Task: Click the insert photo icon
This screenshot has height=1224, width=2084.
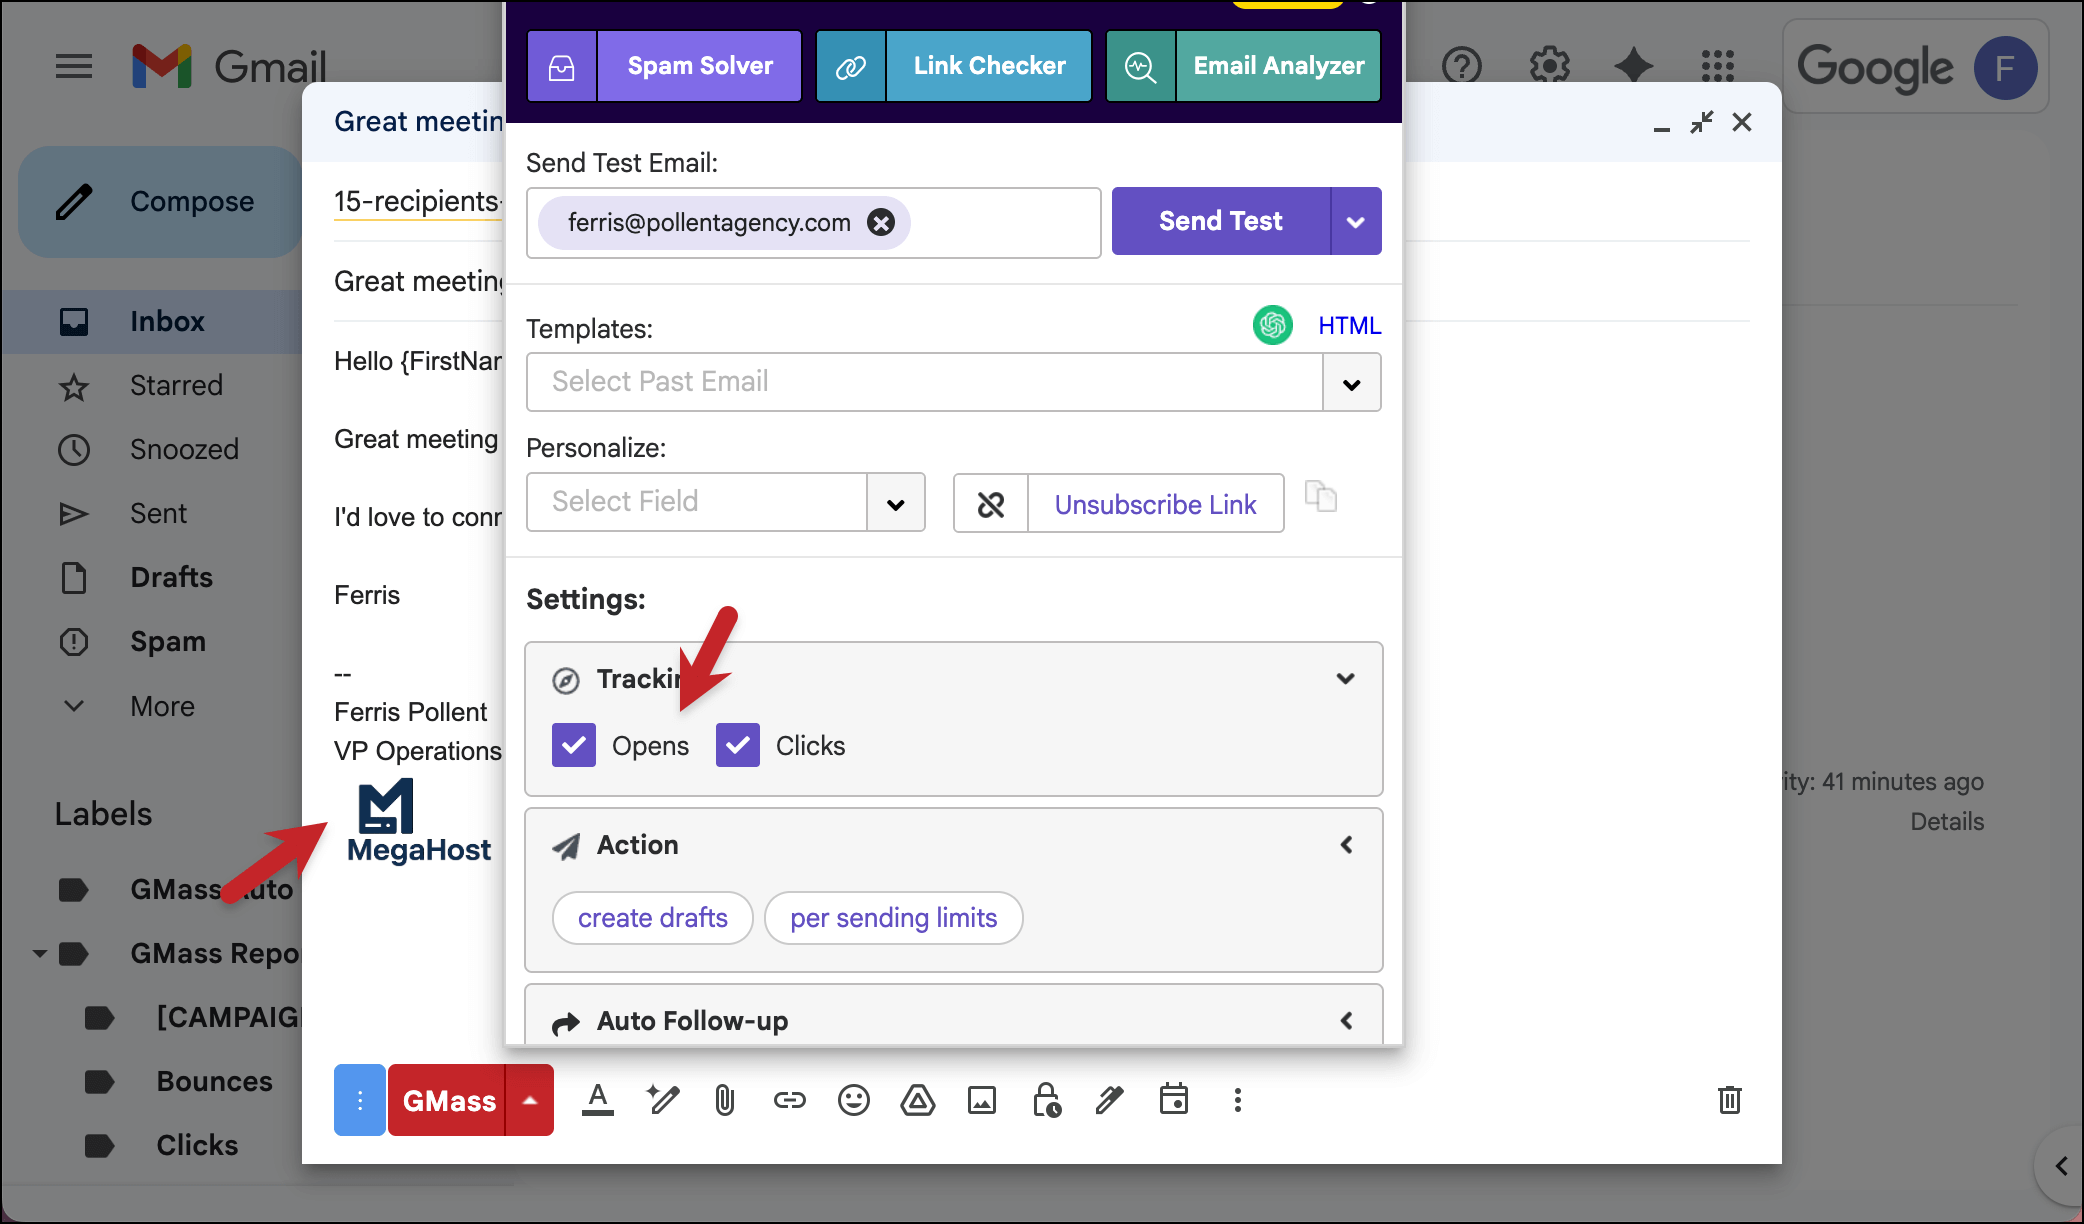Action: (981, 1101)
